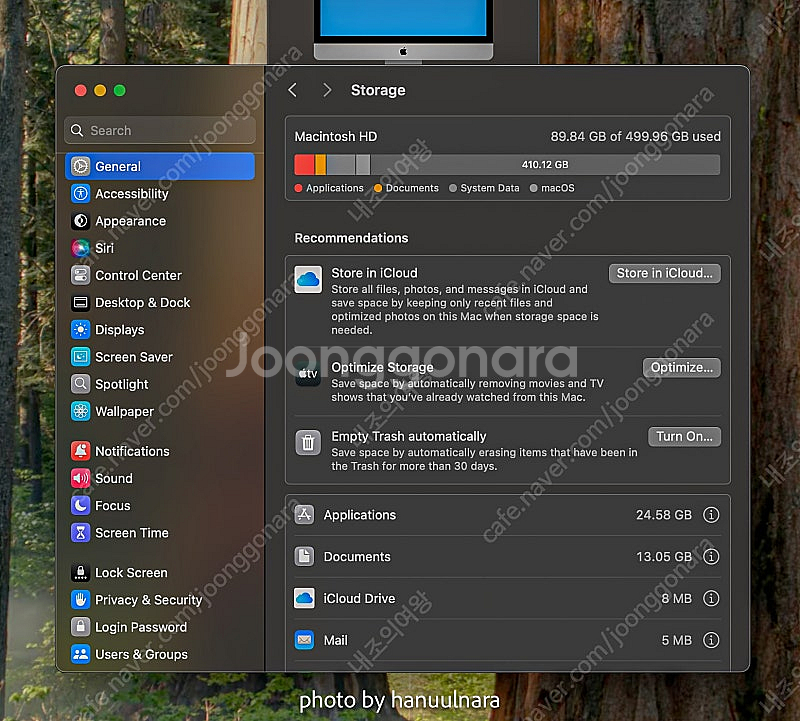Click orange Documents segment of storage bar
Image resolution: width=800 pixels, height=721 pixels.
coord(320,165)
